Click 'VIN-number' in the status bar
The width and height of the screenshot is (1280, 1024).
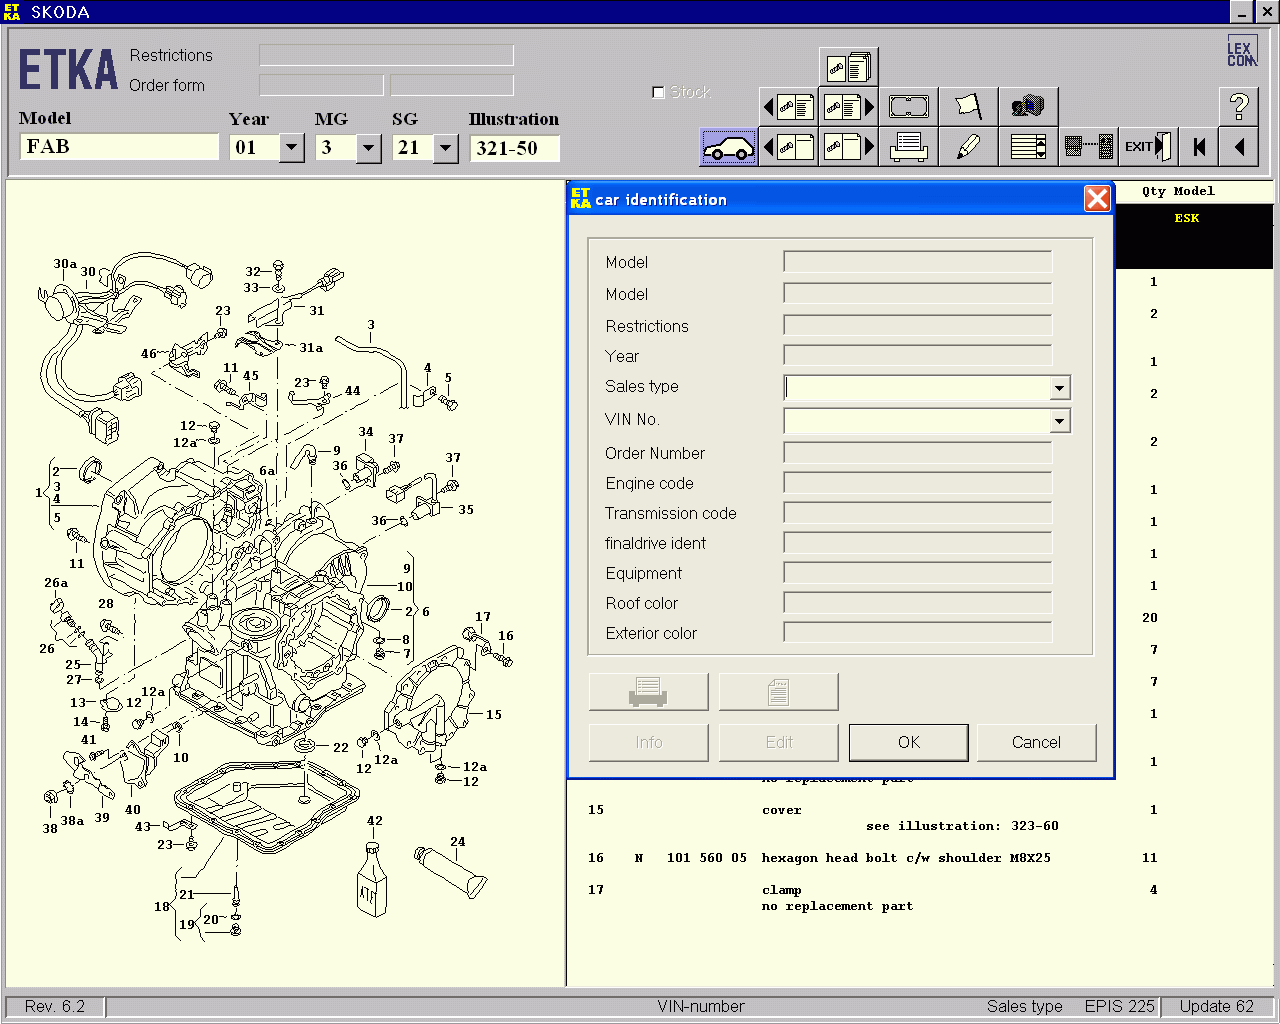701,1006
